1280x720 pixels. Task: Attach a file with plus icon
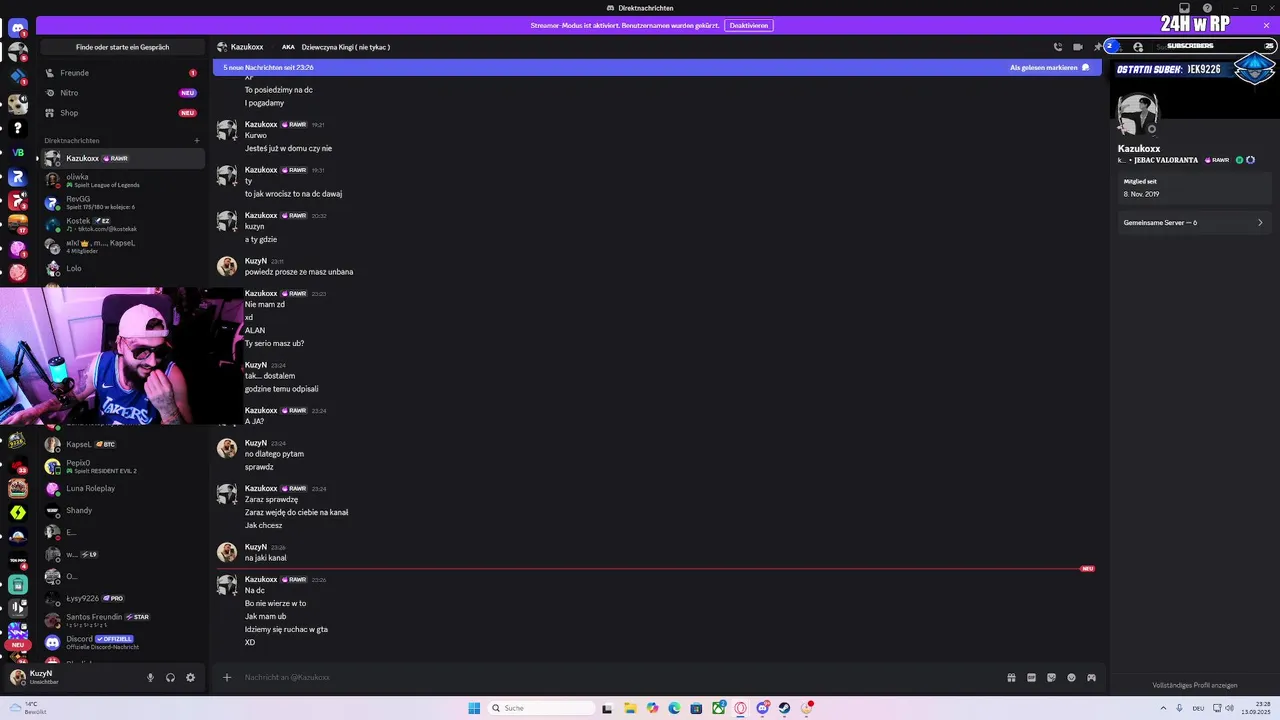[227, 678]
